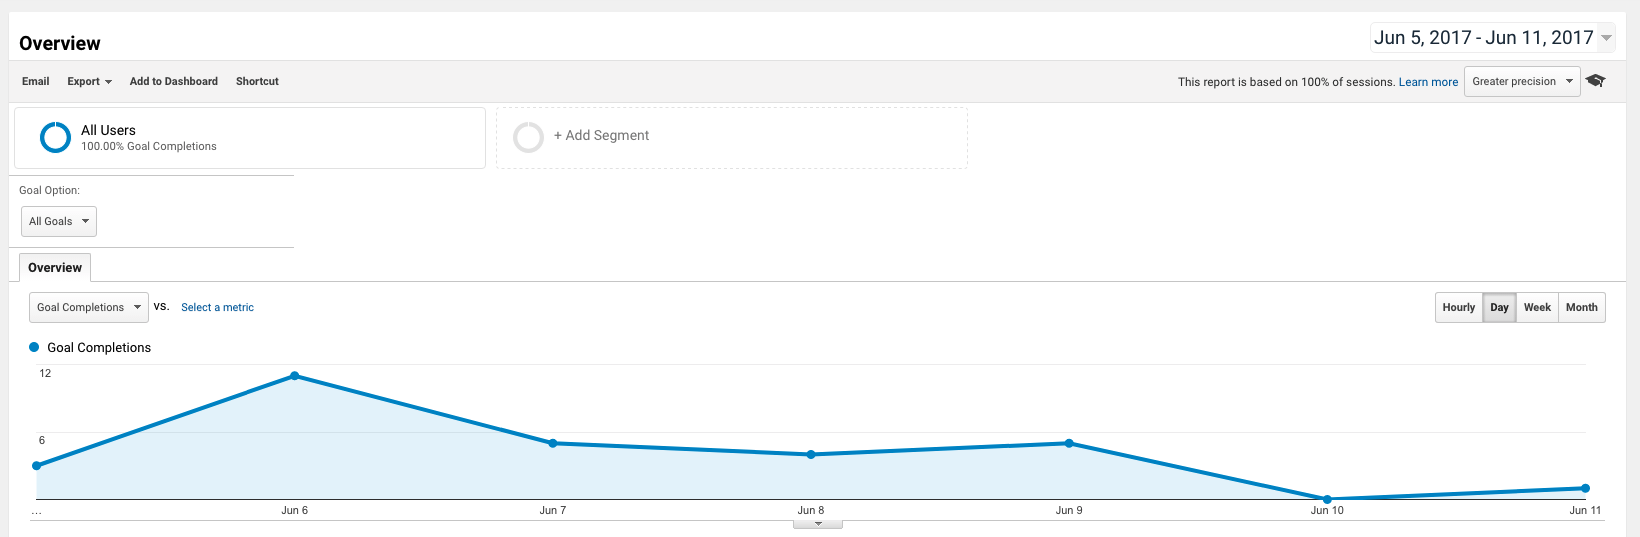Select the Overview tab

pos(55,267)
